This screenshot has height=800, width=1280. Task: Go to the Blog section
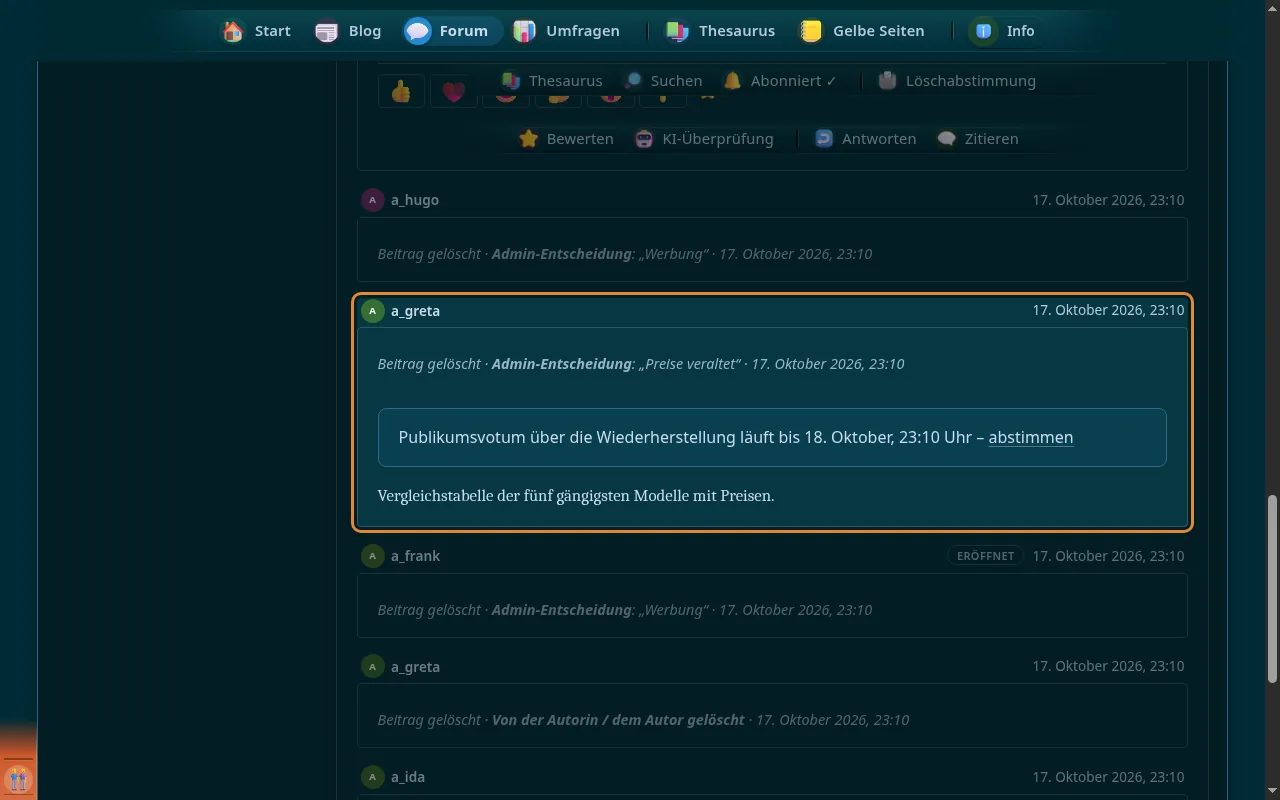tap(348, 31)
